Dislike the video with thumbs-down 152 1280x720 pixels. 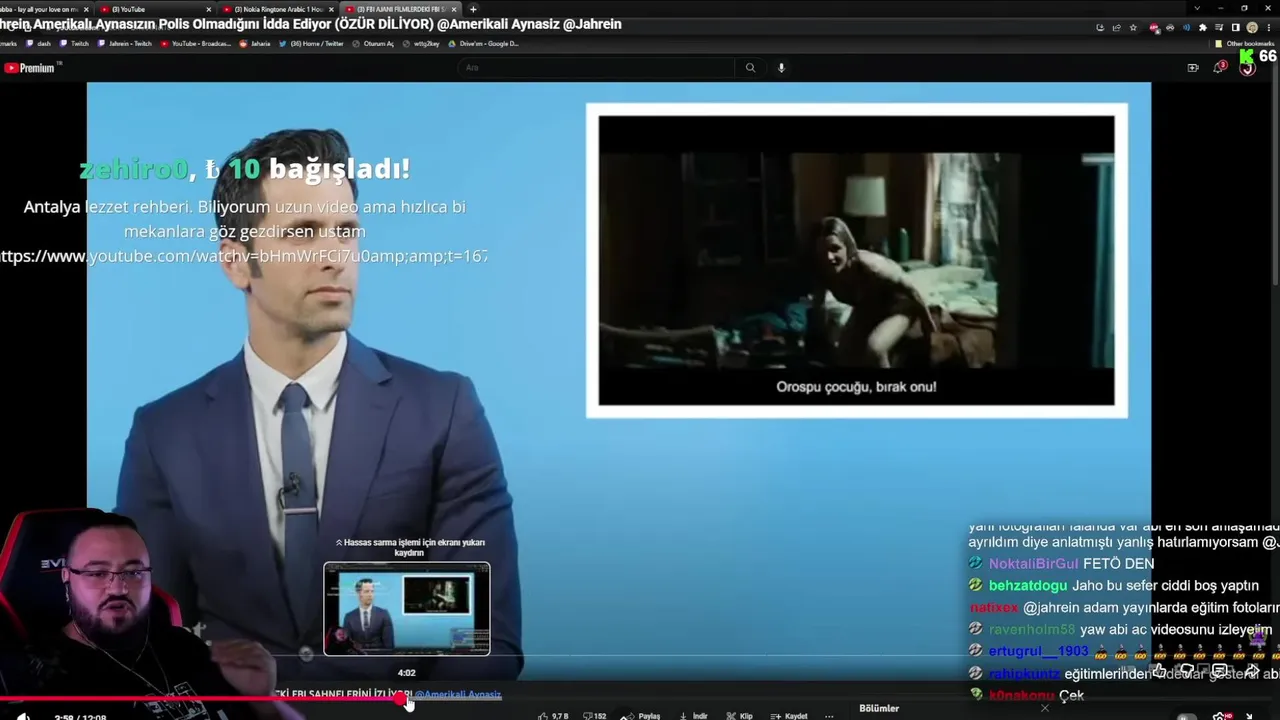tap(595, 716)
